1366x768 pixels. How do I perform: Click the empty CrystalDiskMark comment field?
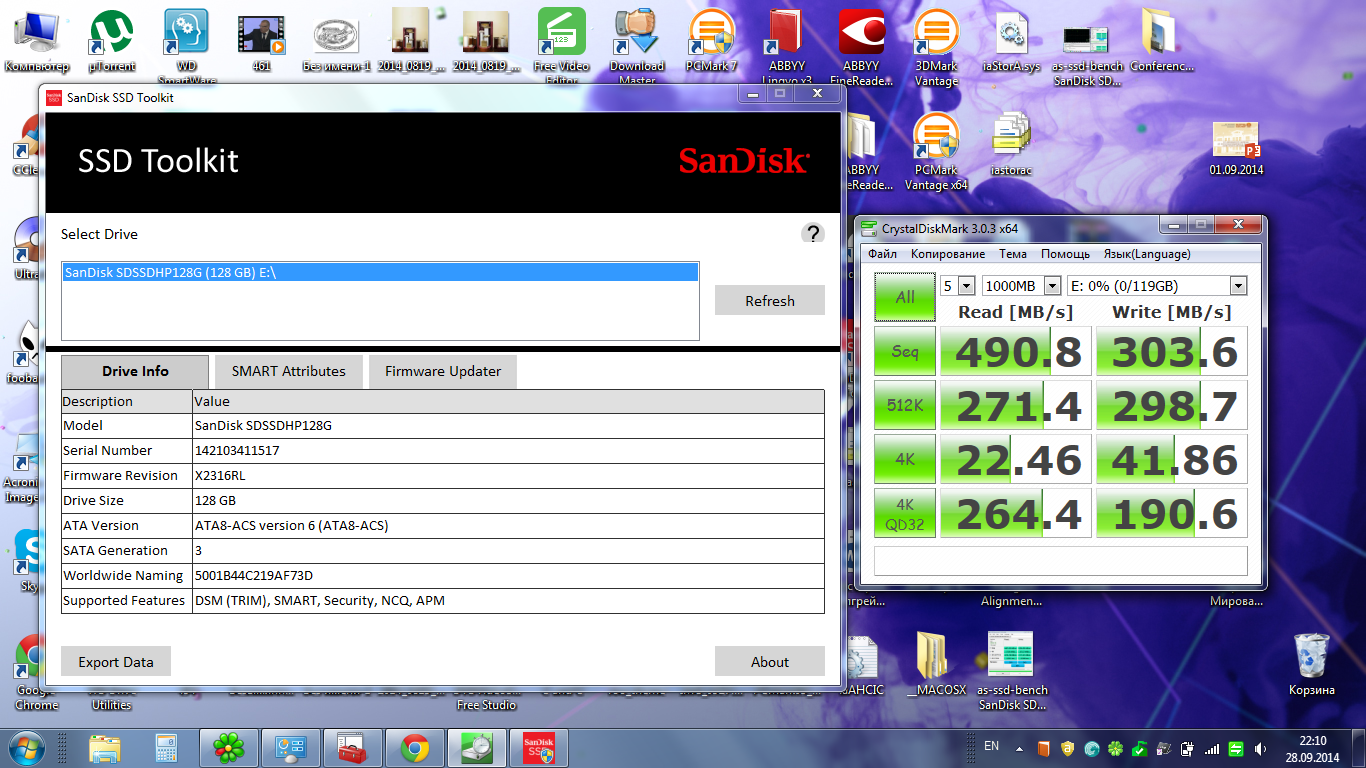point(1061,561)
